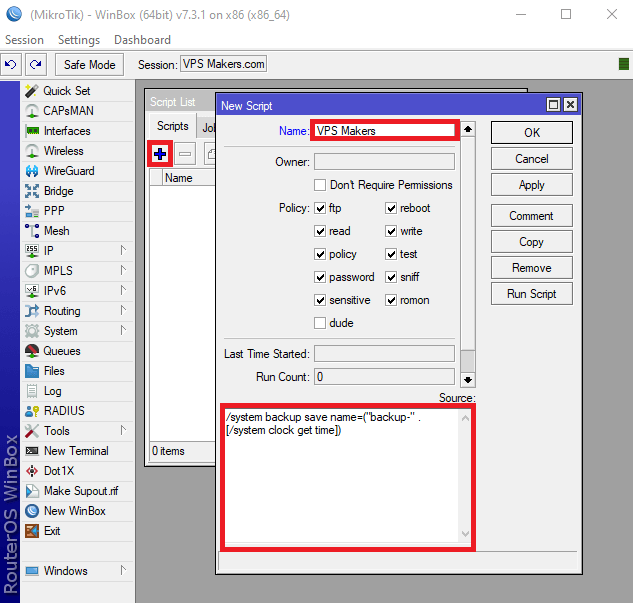Viewport: 633px width, 603px height.
Task: Click Cancel in New Script
Action: [x=532, y=159]
